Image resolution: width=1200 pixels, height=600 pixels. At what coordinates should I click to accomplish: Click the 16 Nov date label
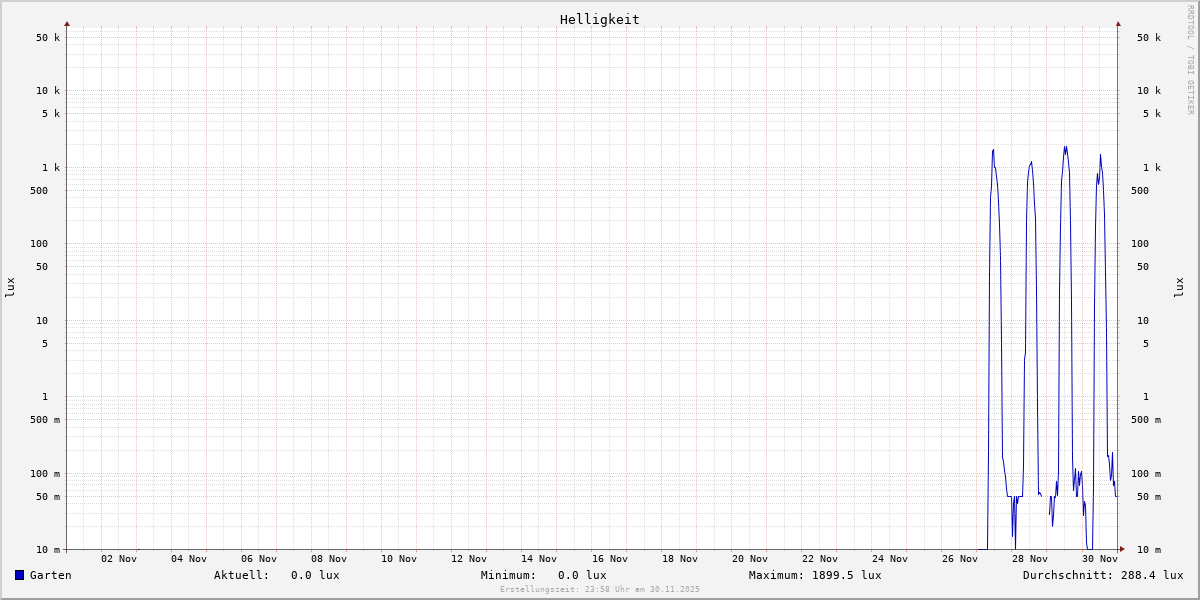pos(609,559)
